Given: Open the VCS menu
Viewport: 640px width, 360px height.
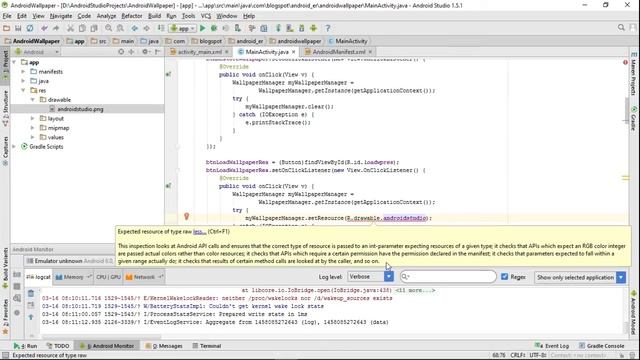Looking at the screenshot, I should coord(206,16).
